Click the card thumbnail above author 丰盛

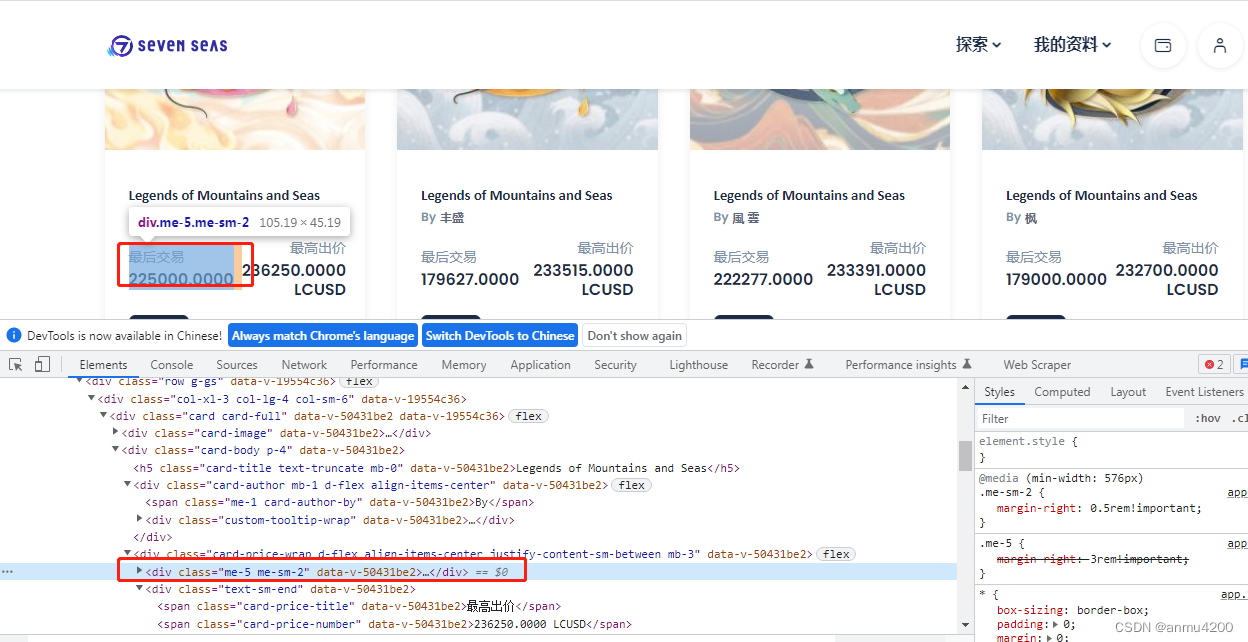coord(527,119)
